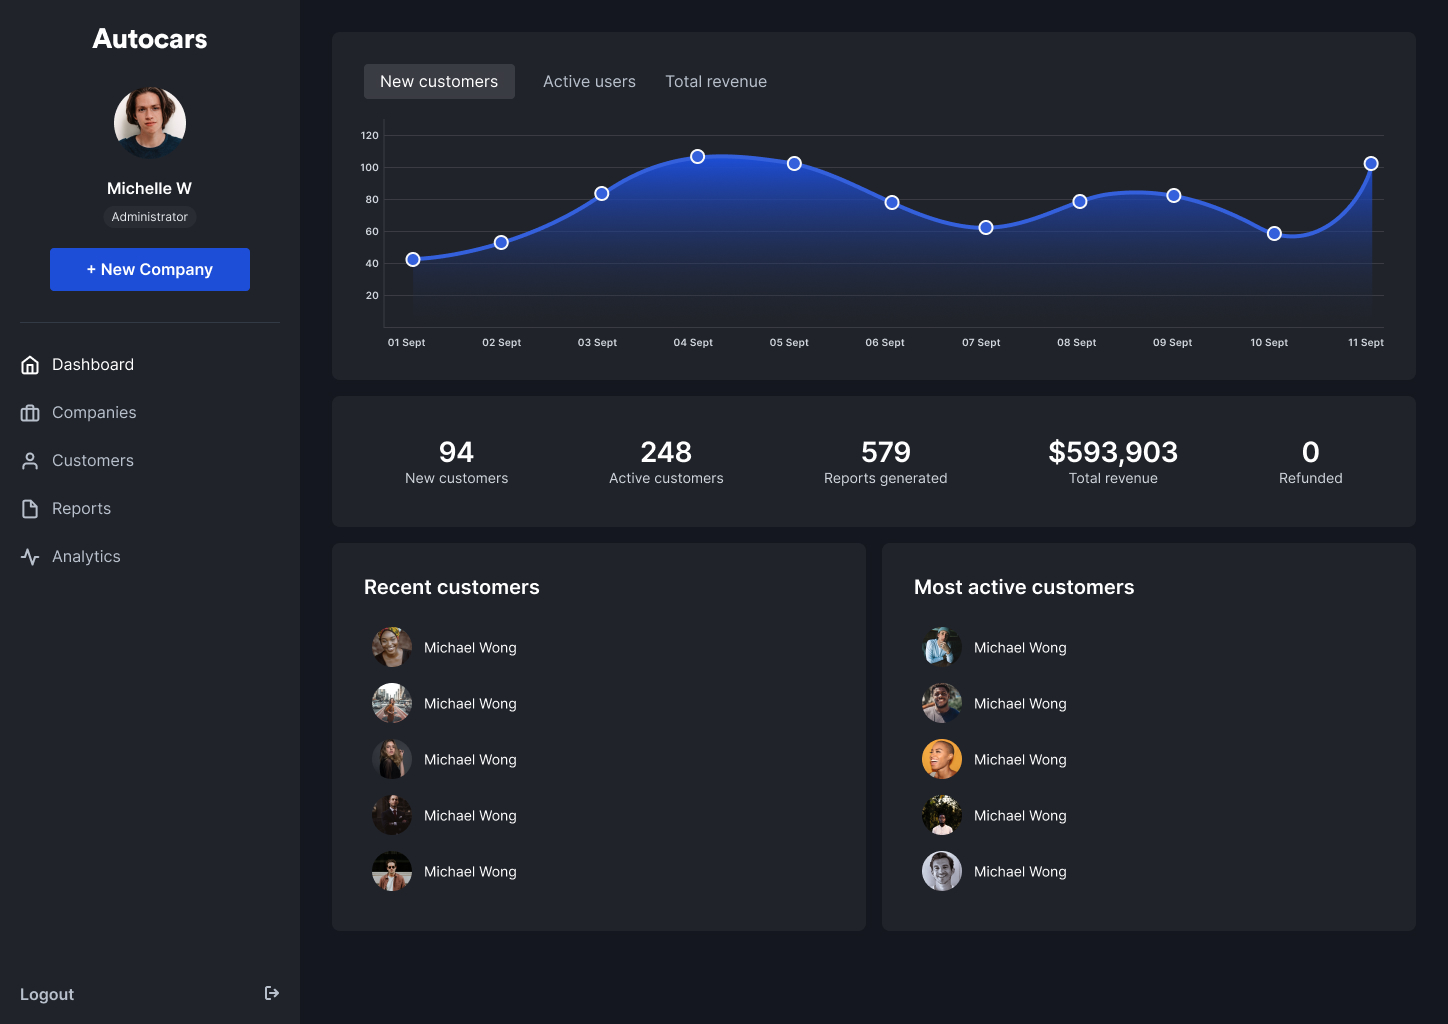Click the Reports document icon
This screenshot has height=1024, width=1448.
point(30,509)
